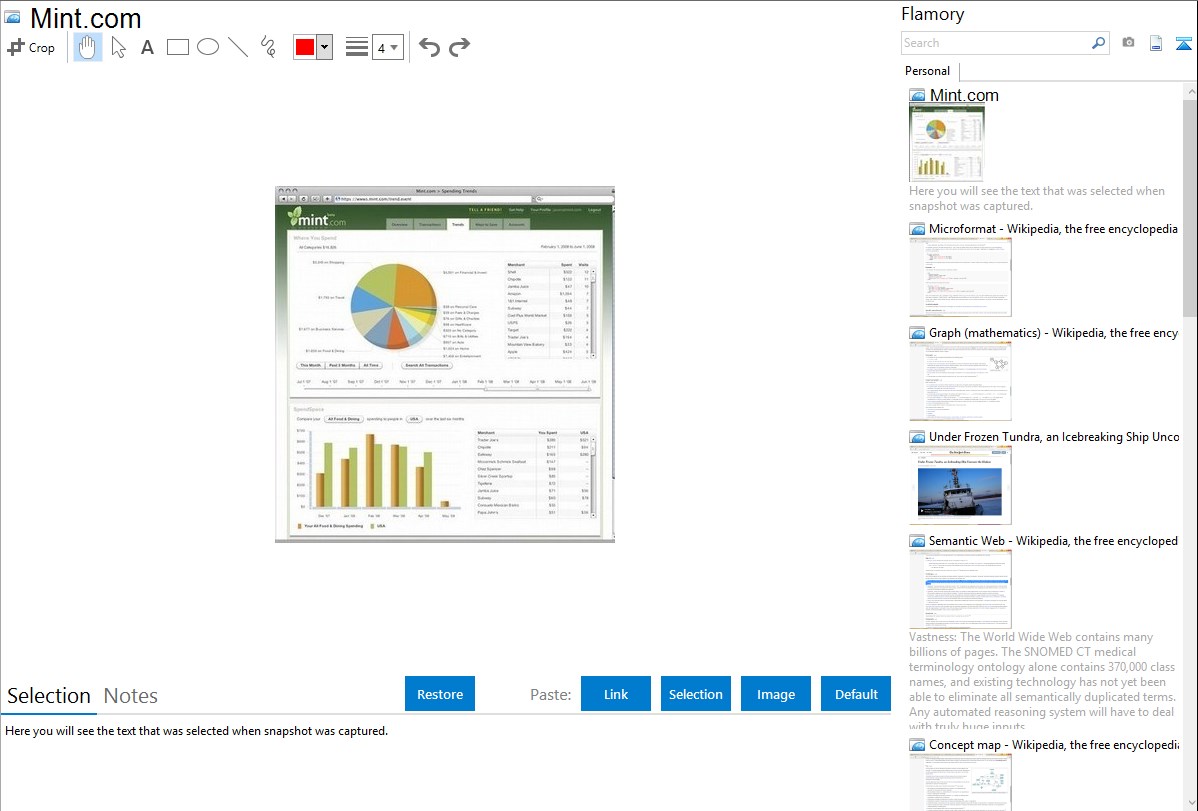Switch to the Personal tab

(x=928, y=71)
